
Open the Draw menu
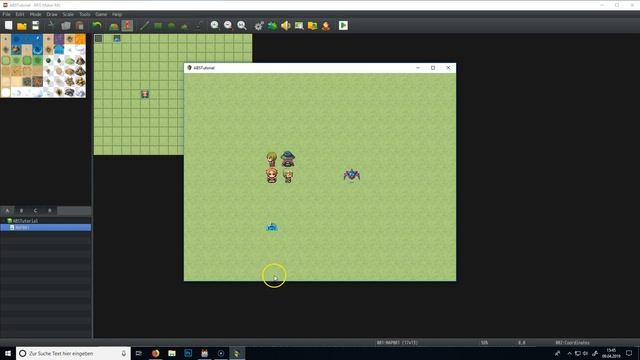52,14
